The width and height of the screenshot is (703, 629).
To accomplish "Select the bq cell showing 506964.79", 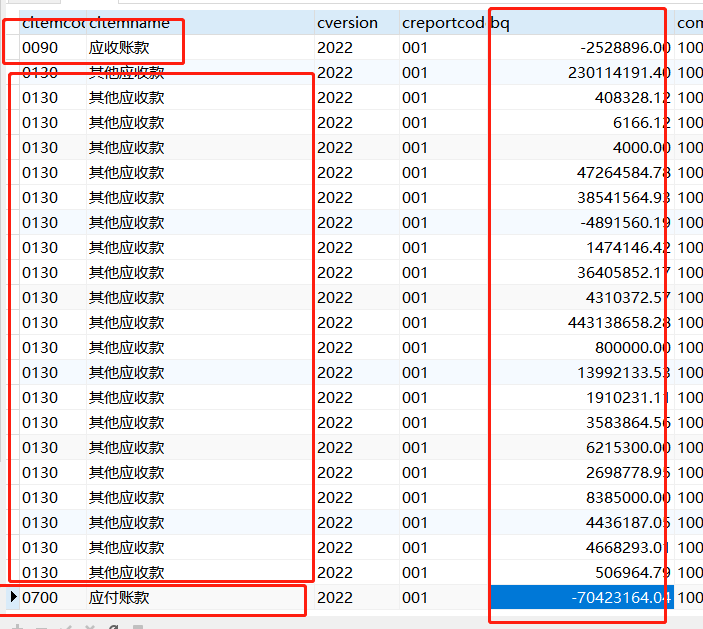I will (x=581, y=573).
